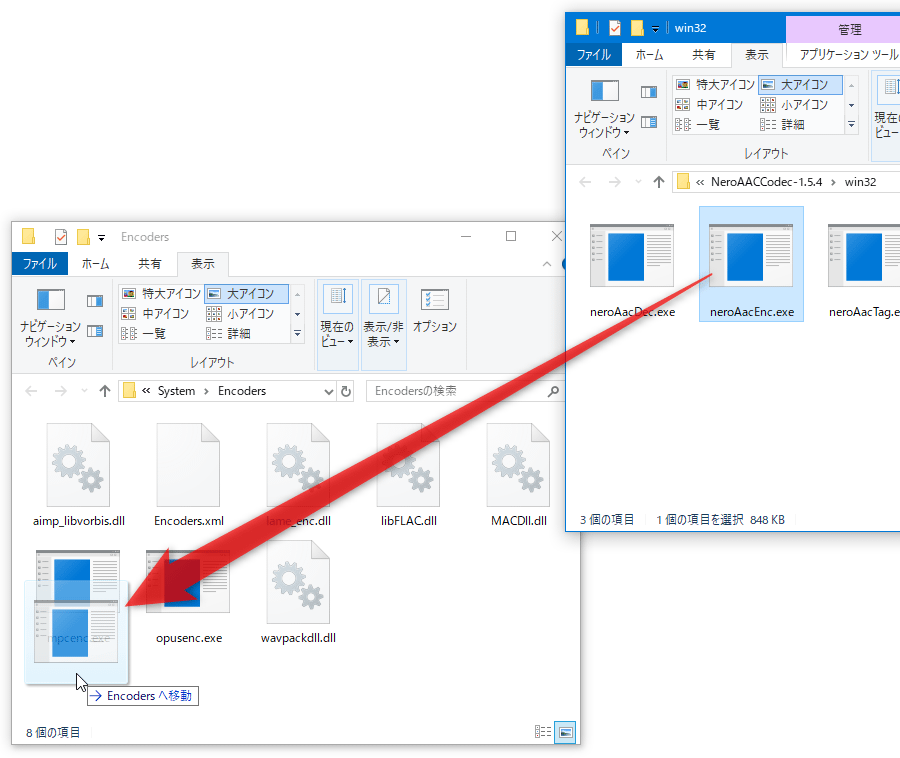The width and height of the screenshot is (900, 758).
Task: Select View tab in Encoders window
Action: [x=203, y=264]
